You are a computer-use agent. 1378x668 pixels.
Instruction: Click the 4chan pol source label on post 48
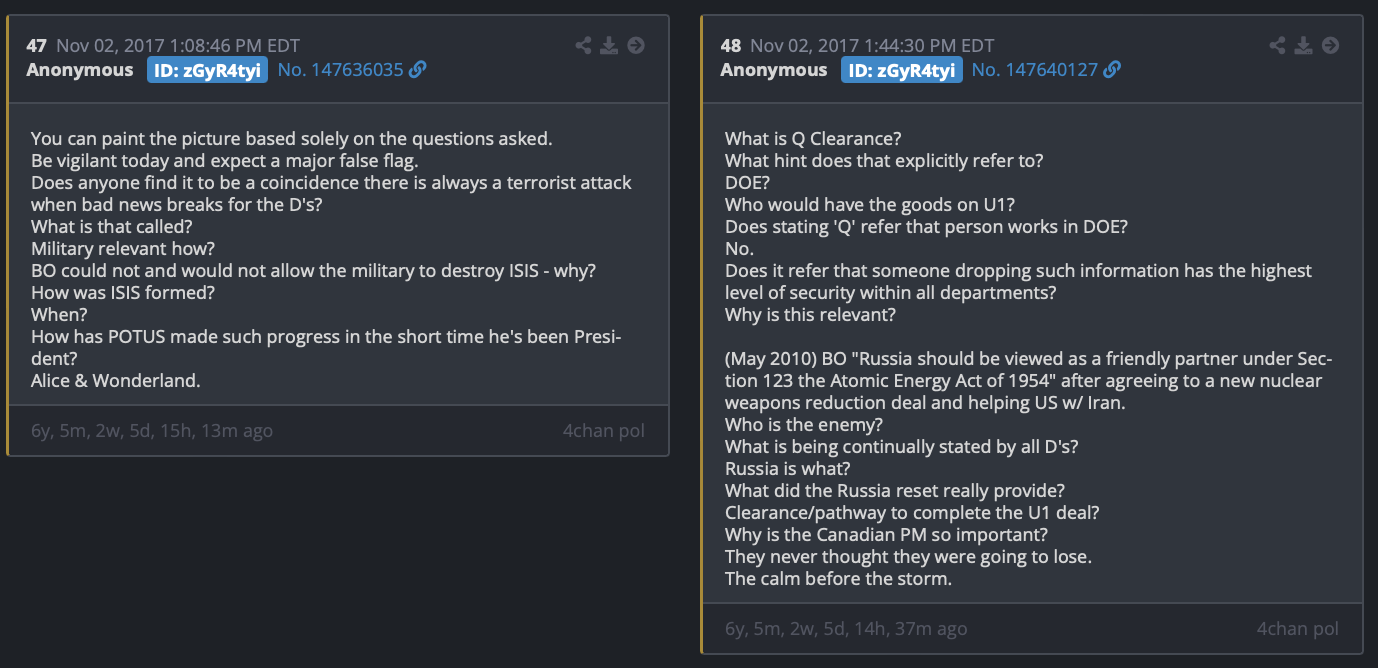pyautogui.click(x=1298, y=629)
